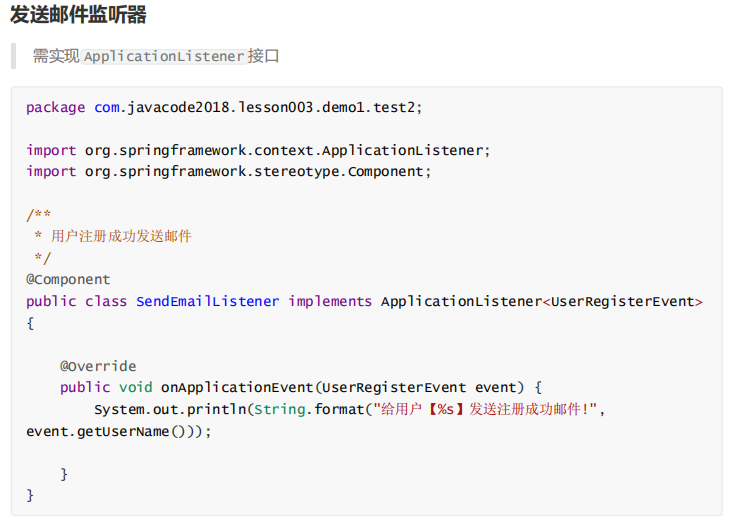Click the package declaration line

coord(231,107)
